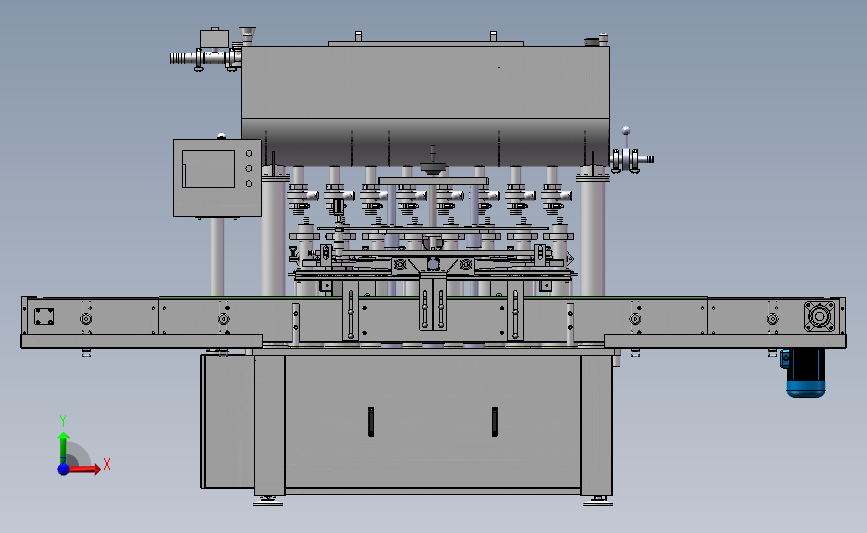Select the funnel fitting atop the tank's left corner
The width and height of the screenshot is (867, 533).
click(x=247, y=35)
